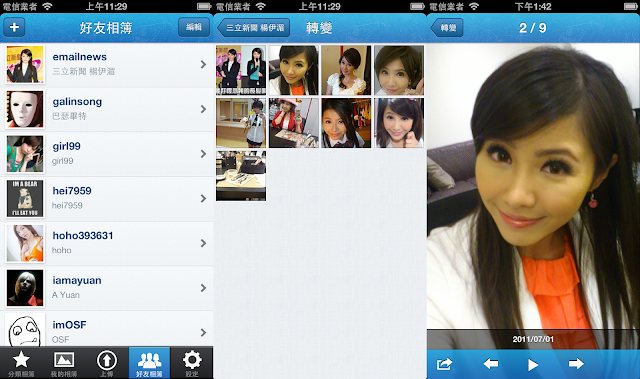Open the desk items photo thumbnail

241,176
